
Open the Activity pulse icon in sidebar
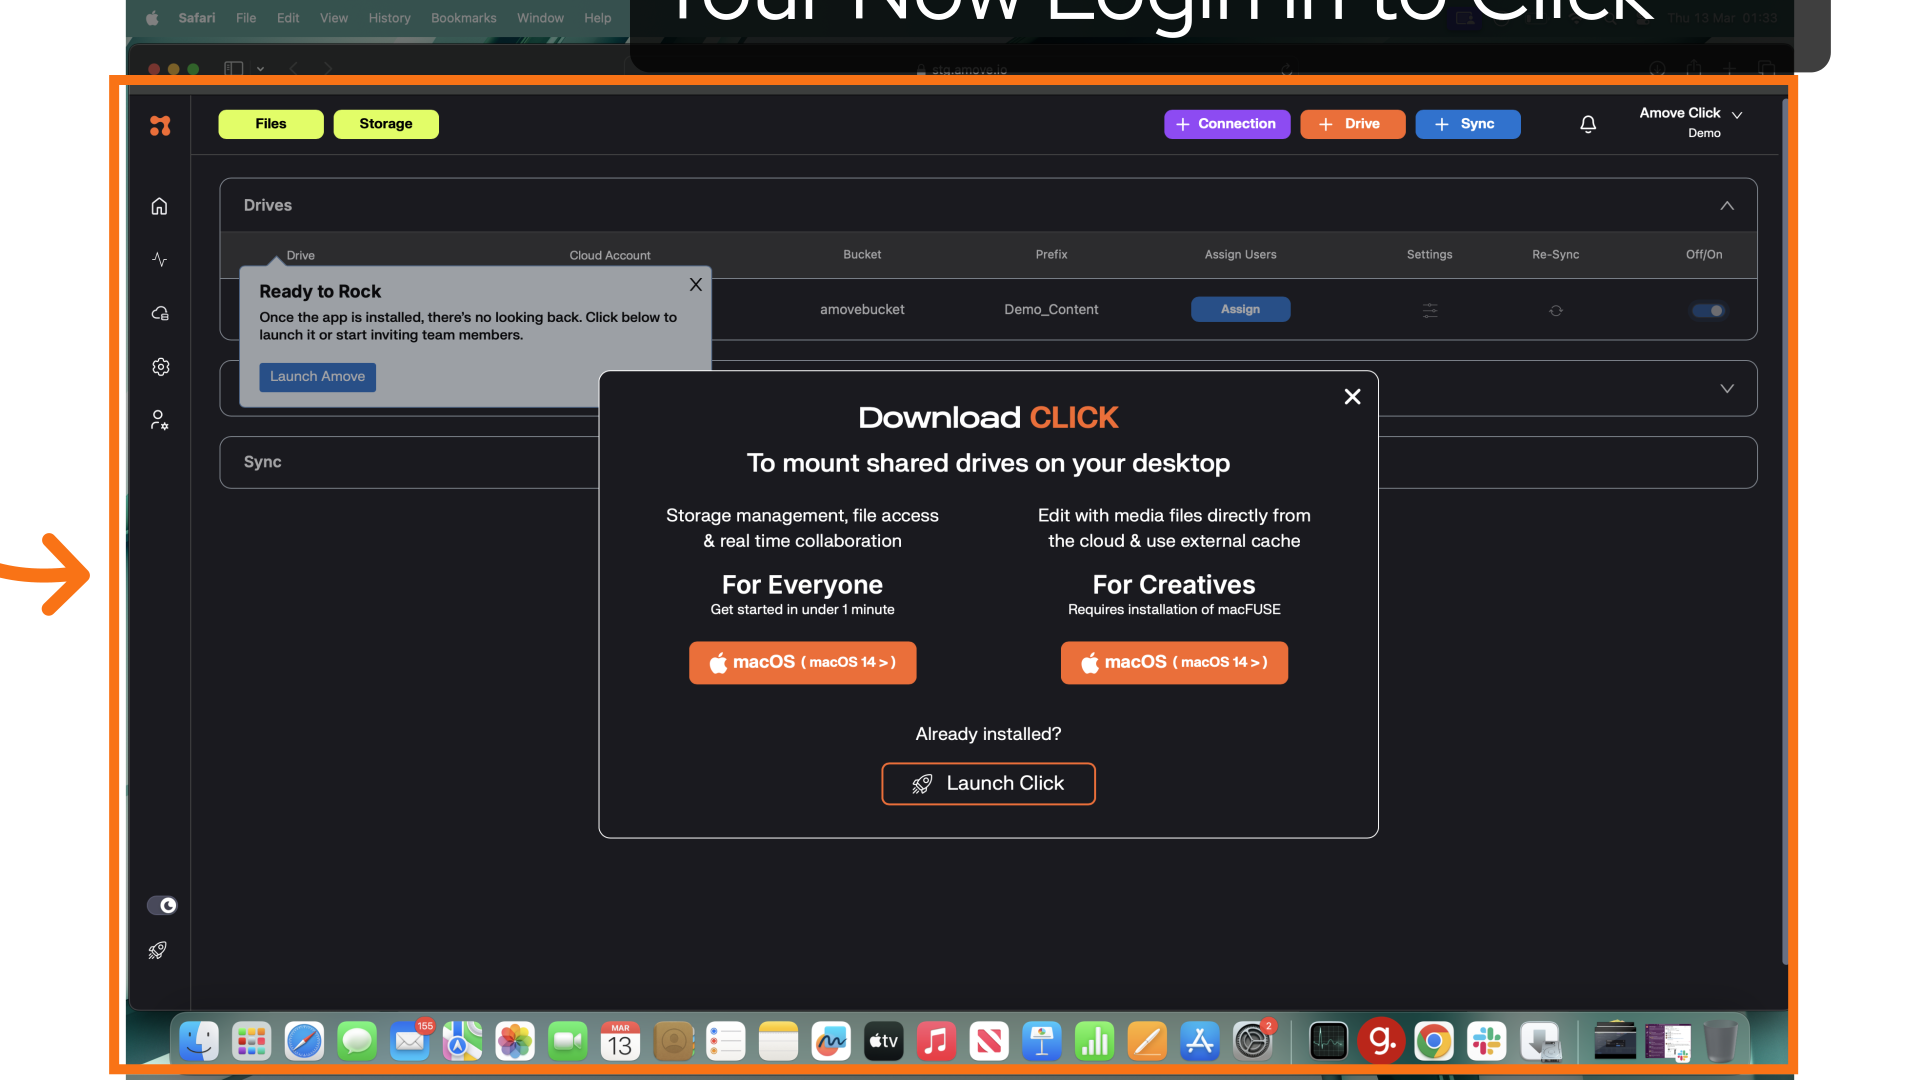pyautogui.click(x=160, y=260)
